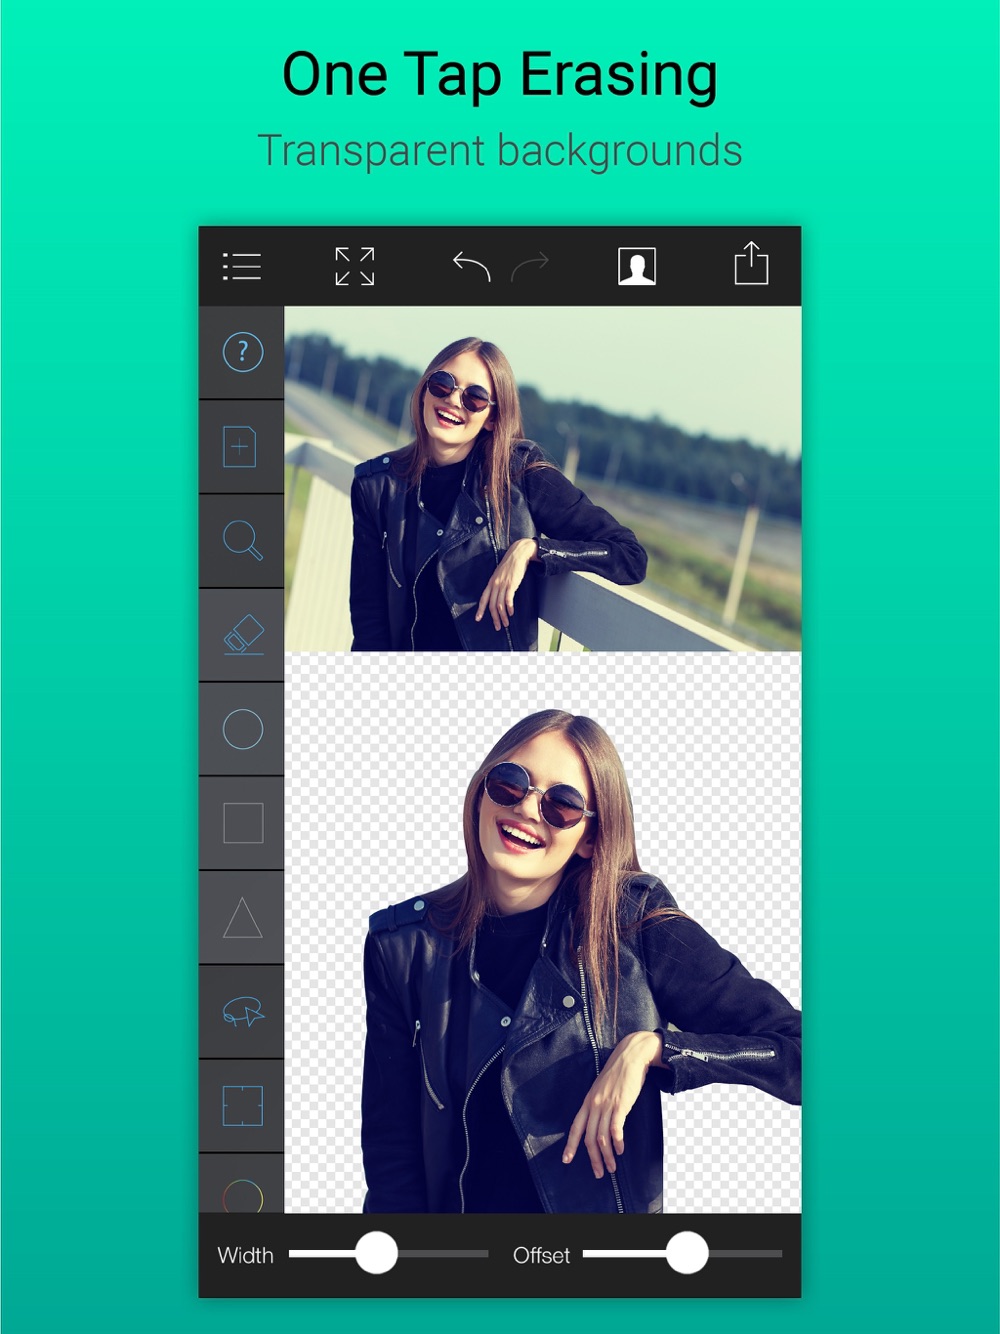1000x1334 pixels.
Task: Open the list menu icon
Action: coord(241,266)
